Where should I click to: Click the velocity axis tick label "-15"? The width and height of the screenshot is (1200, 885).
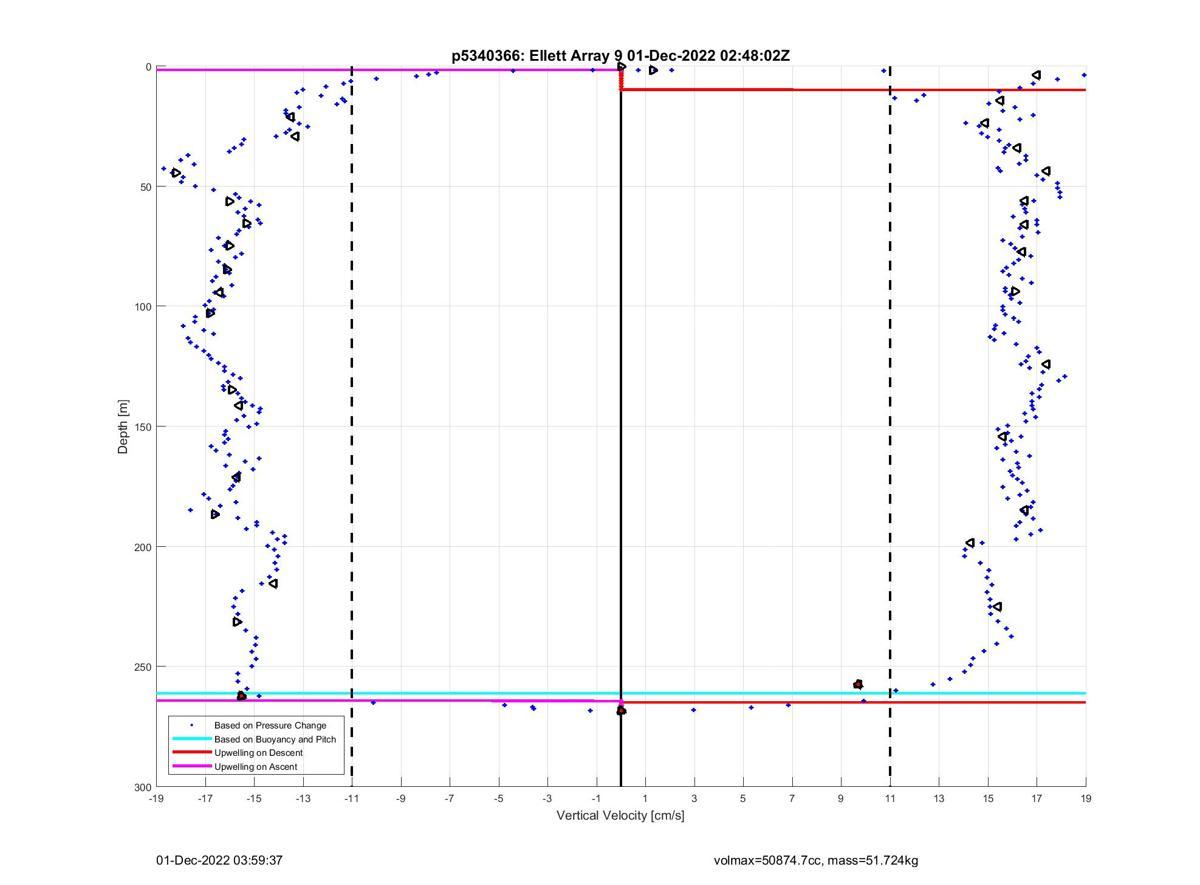tap(254, 799)
